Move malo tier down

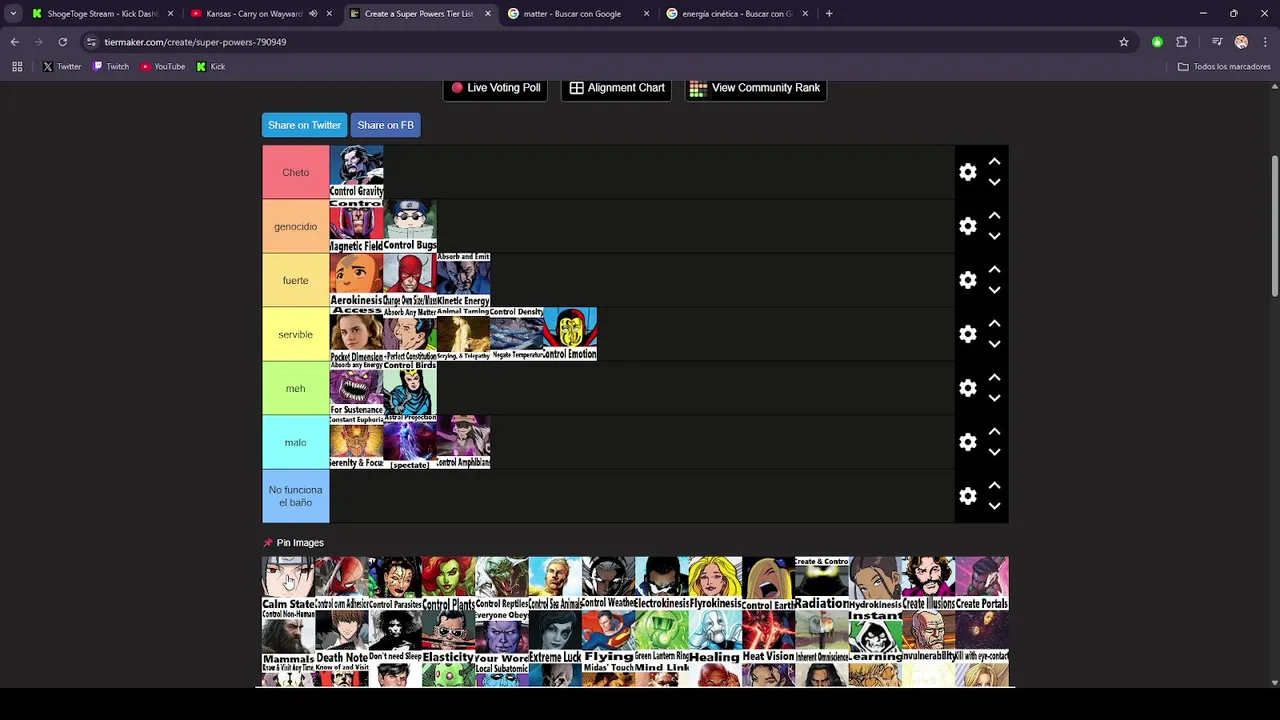[x=994, y=452]
